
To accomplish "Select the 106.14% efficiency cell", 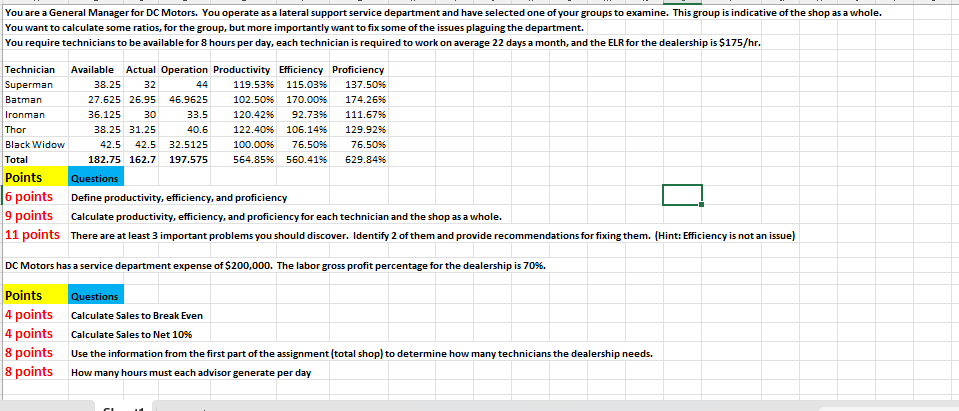I will [x=302, y=130].
